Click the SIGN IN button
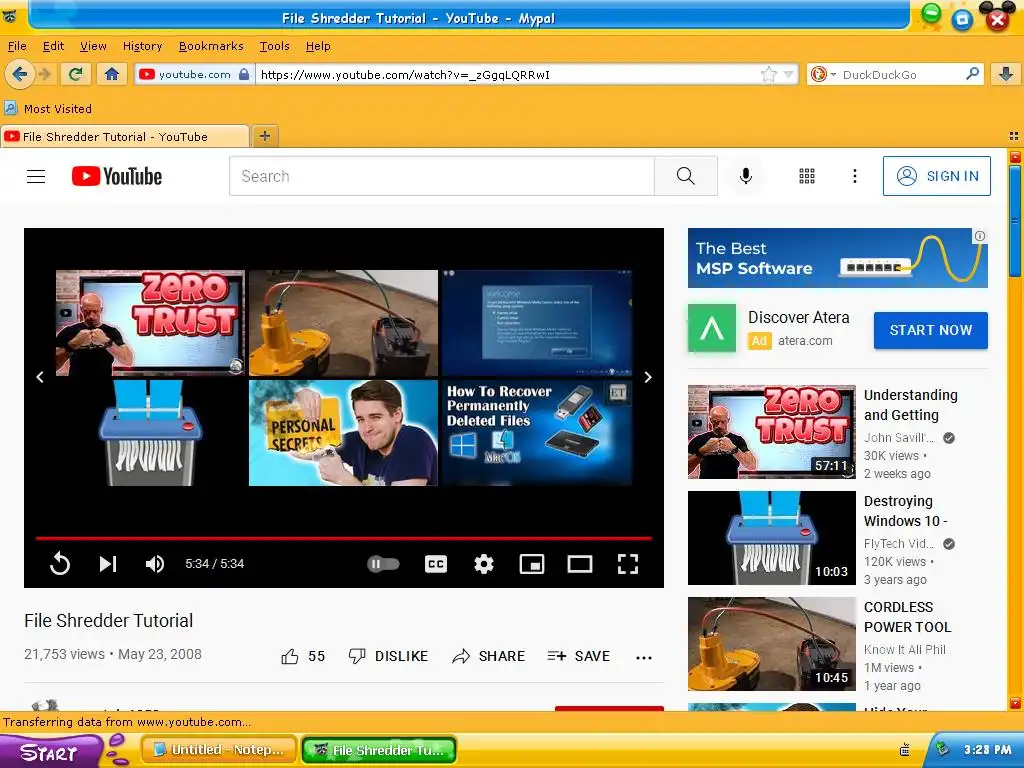 click(936, 176)
